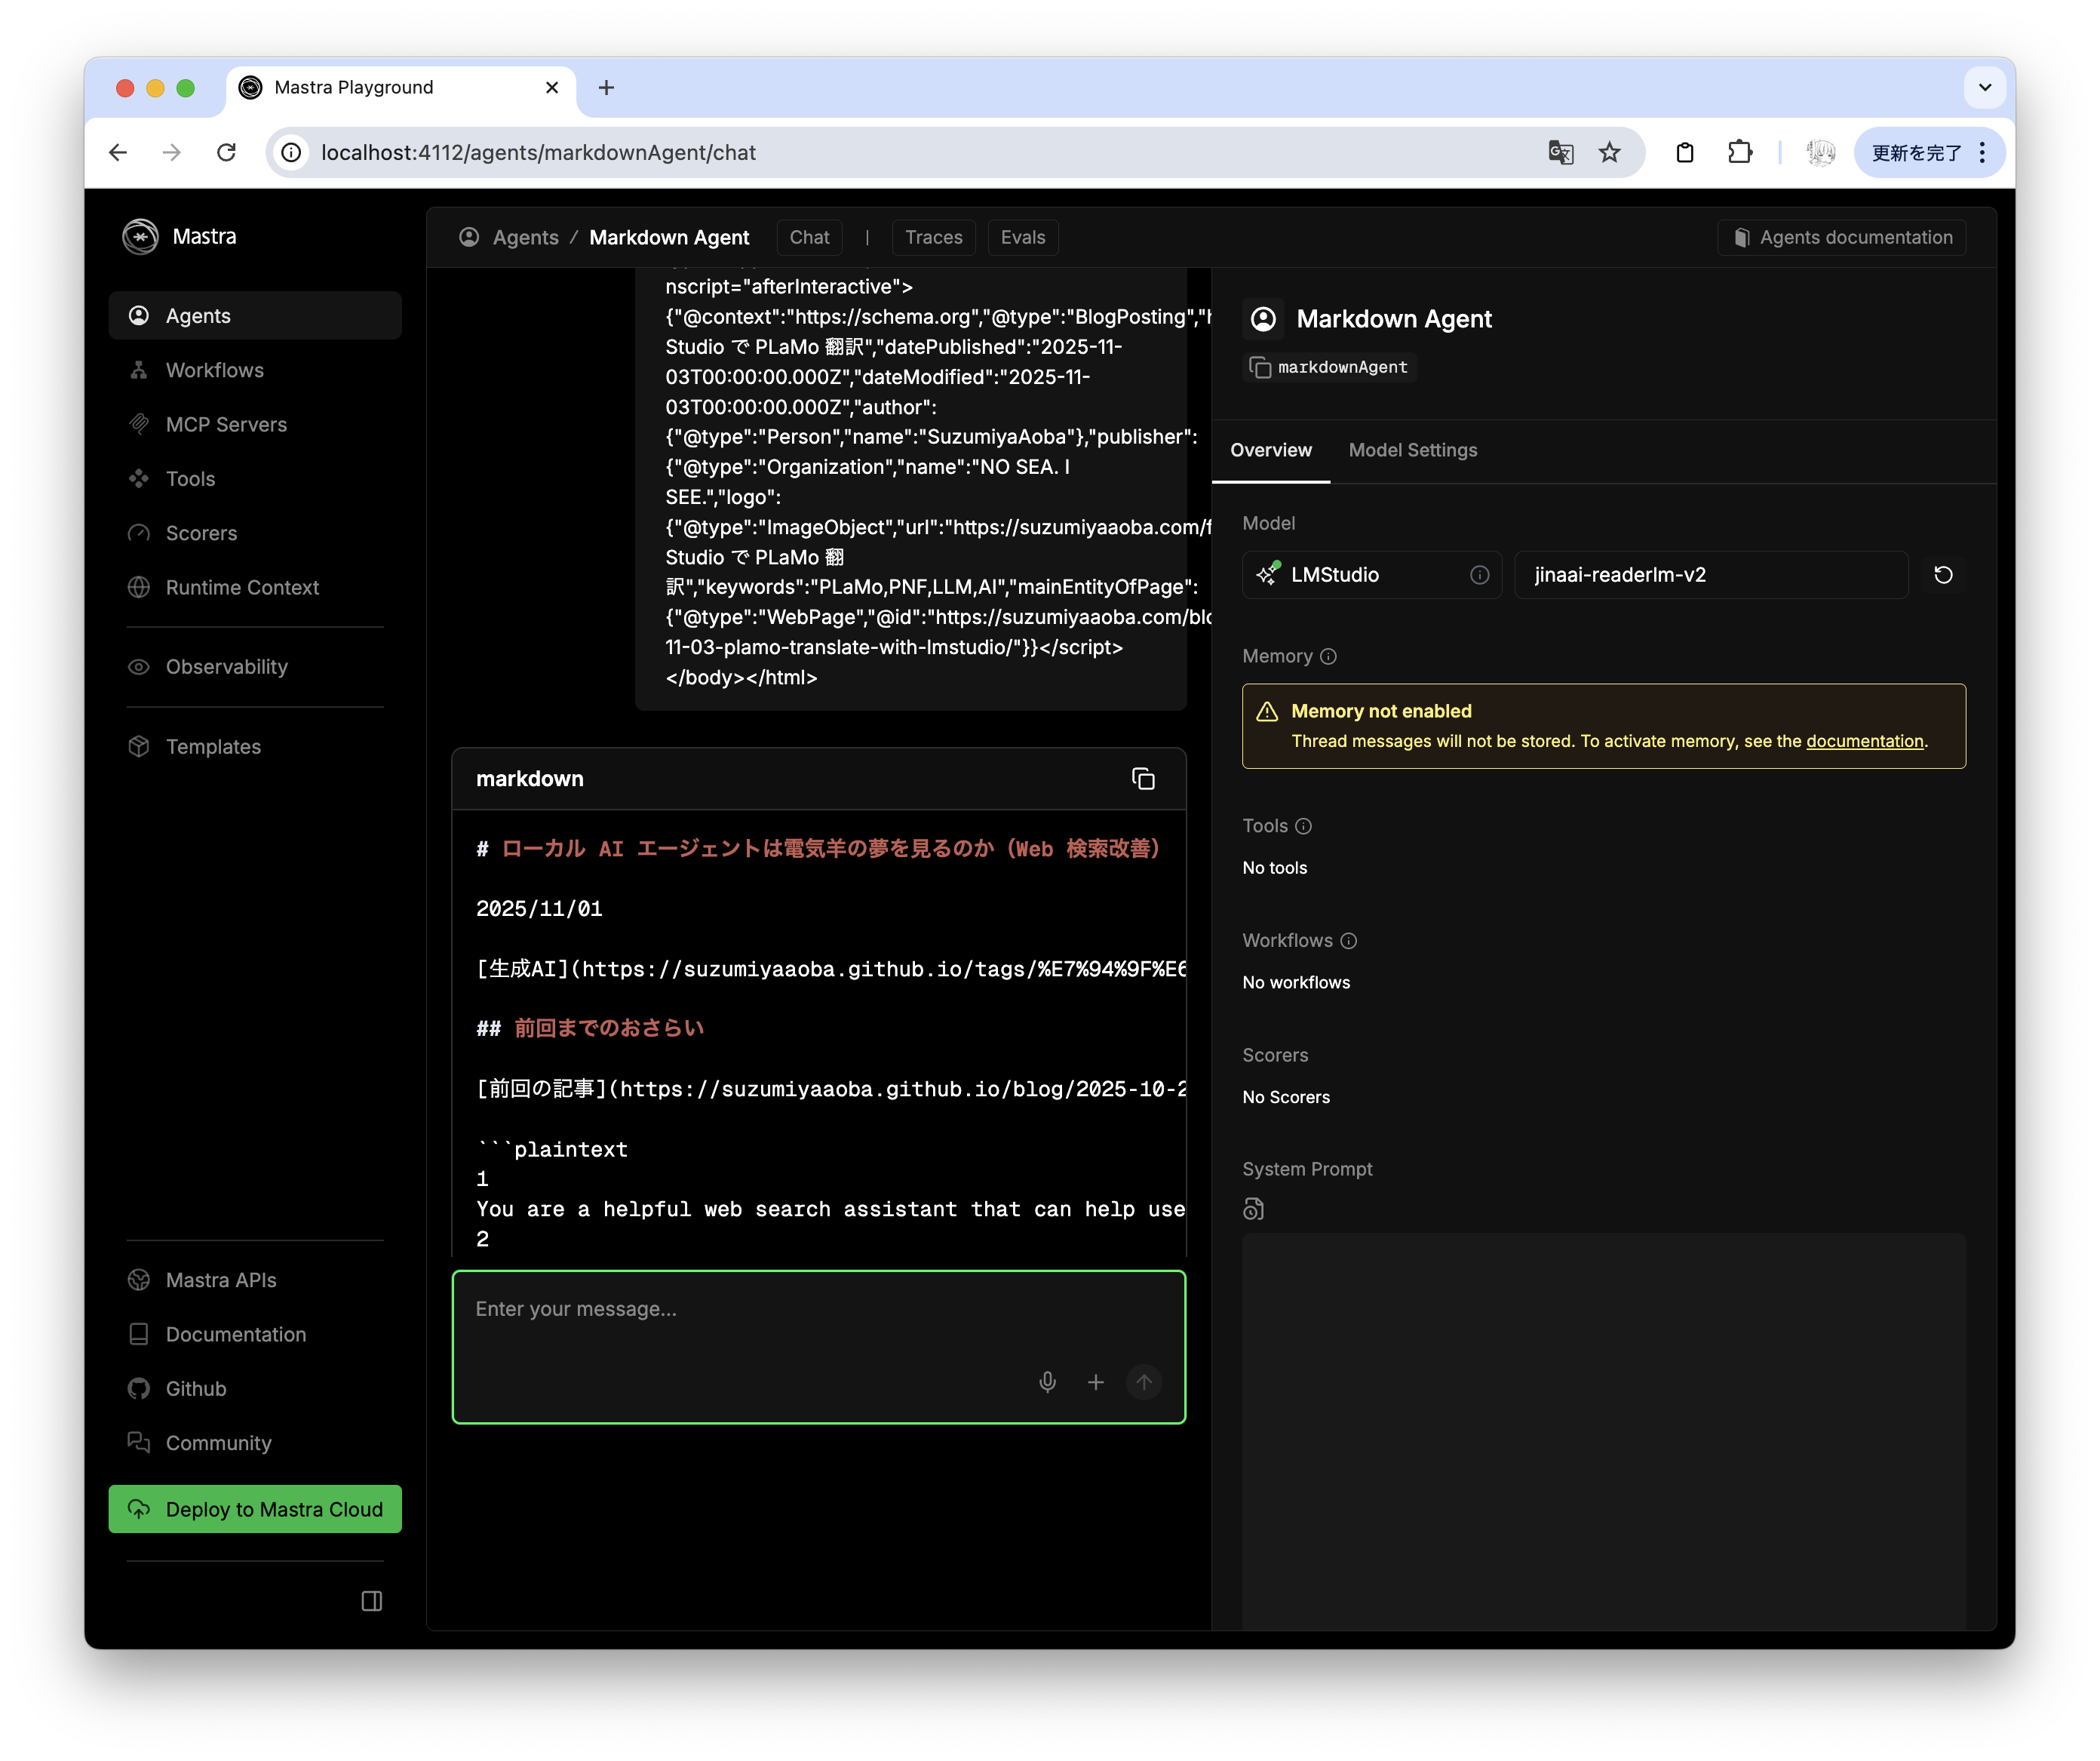The width and height of the screenshot is (2100, 1761).
Task: Expand the browser chevron near tab bar
Action: click(1984, 87)
